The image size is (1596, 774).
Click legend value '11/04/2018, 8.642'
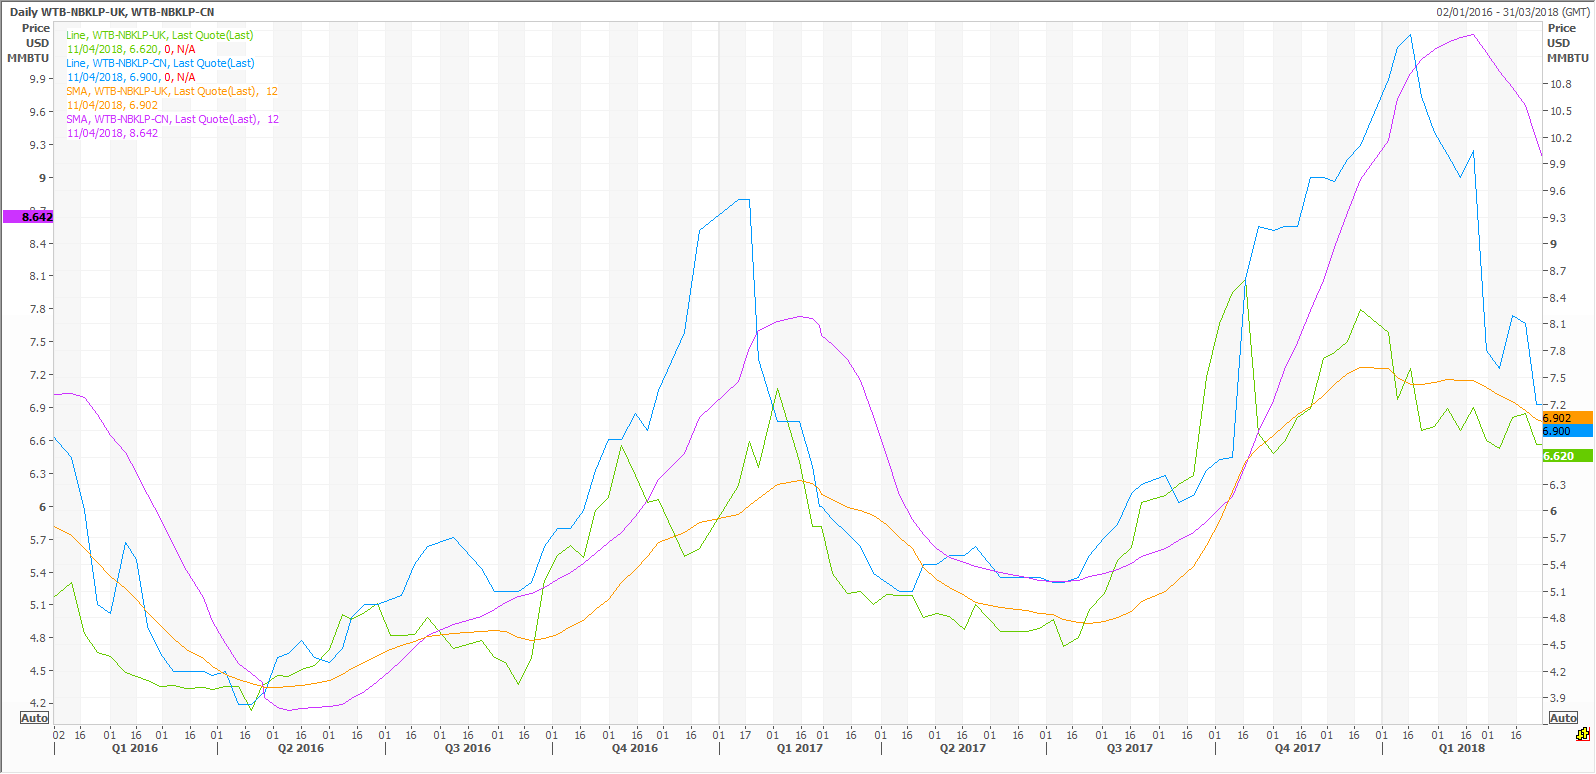tap(112, 133)
